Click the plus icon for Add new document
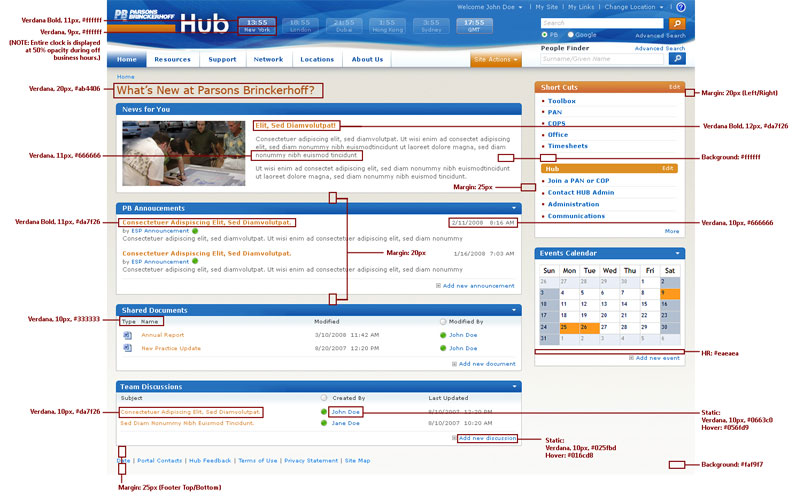Viewport: 800px width, 504px height. pos(455,364)
